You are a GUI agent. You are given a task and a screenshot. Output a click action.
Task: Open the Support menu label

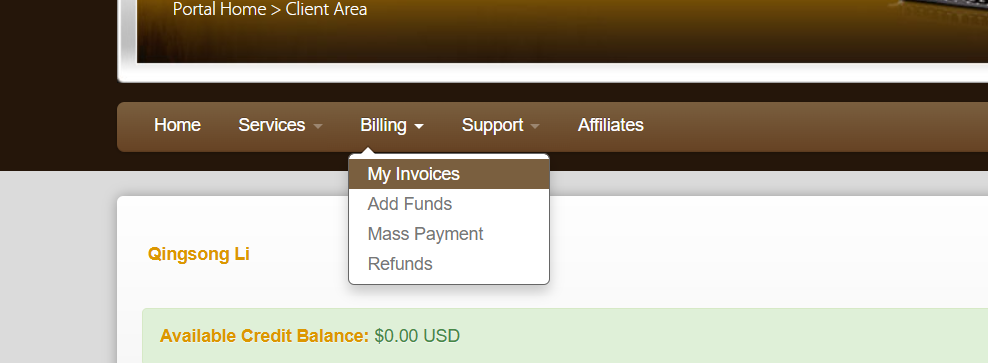tap(492, 125)
